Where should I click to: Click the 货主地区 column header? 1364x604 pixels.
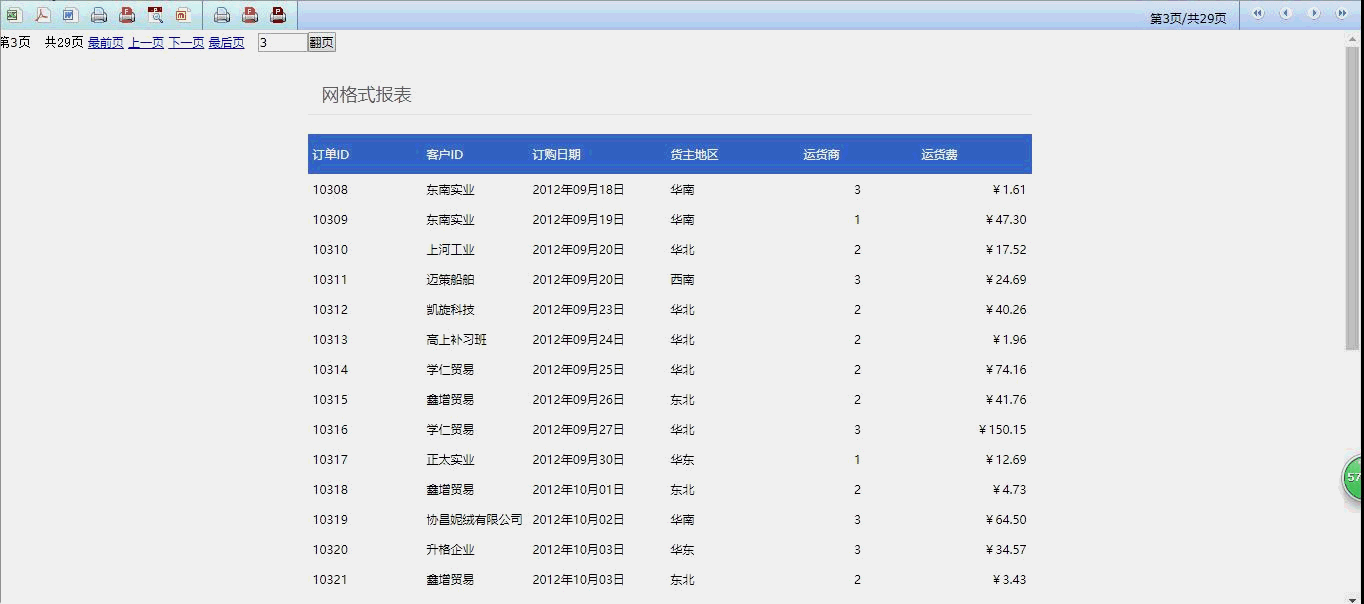point(694,154)
